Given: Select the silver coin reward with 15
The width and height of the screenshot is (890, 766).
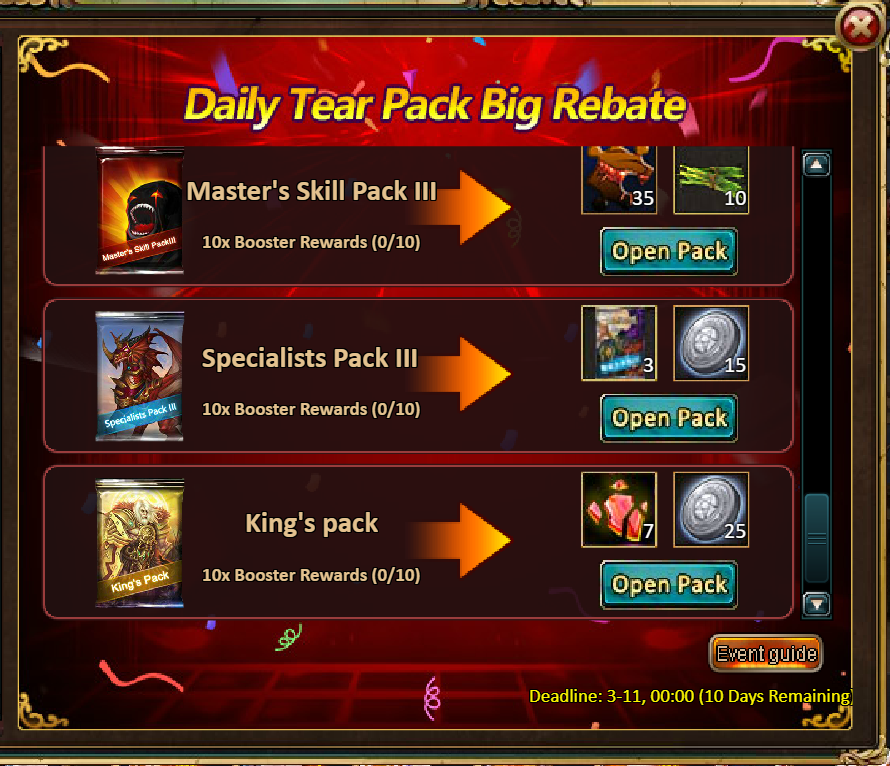Looking at the screenshot, I should click(711, 343).
